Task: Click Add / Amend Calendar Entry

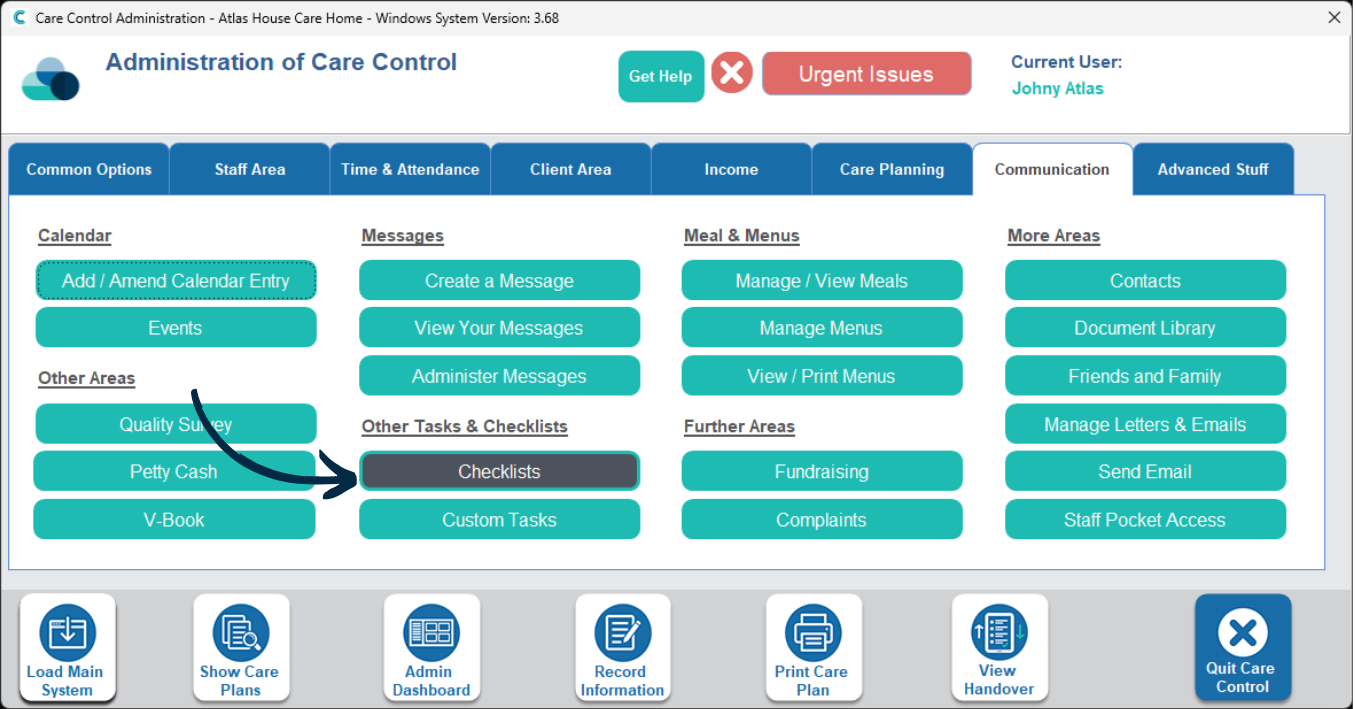Action: point(176,281)
